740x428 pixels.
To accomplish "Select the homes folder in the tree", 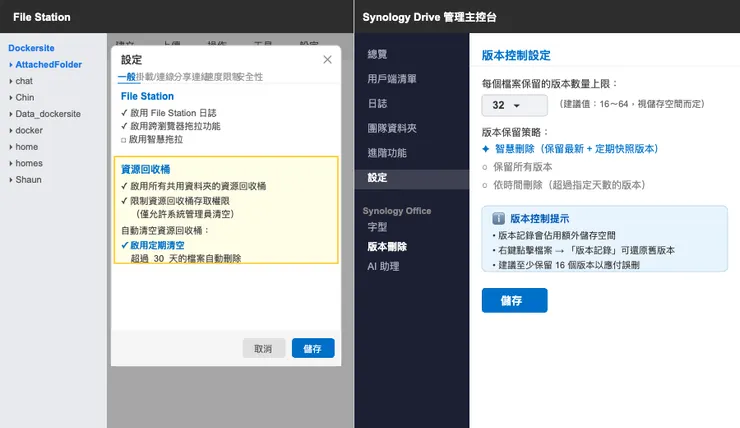I will tap(29, 163).
